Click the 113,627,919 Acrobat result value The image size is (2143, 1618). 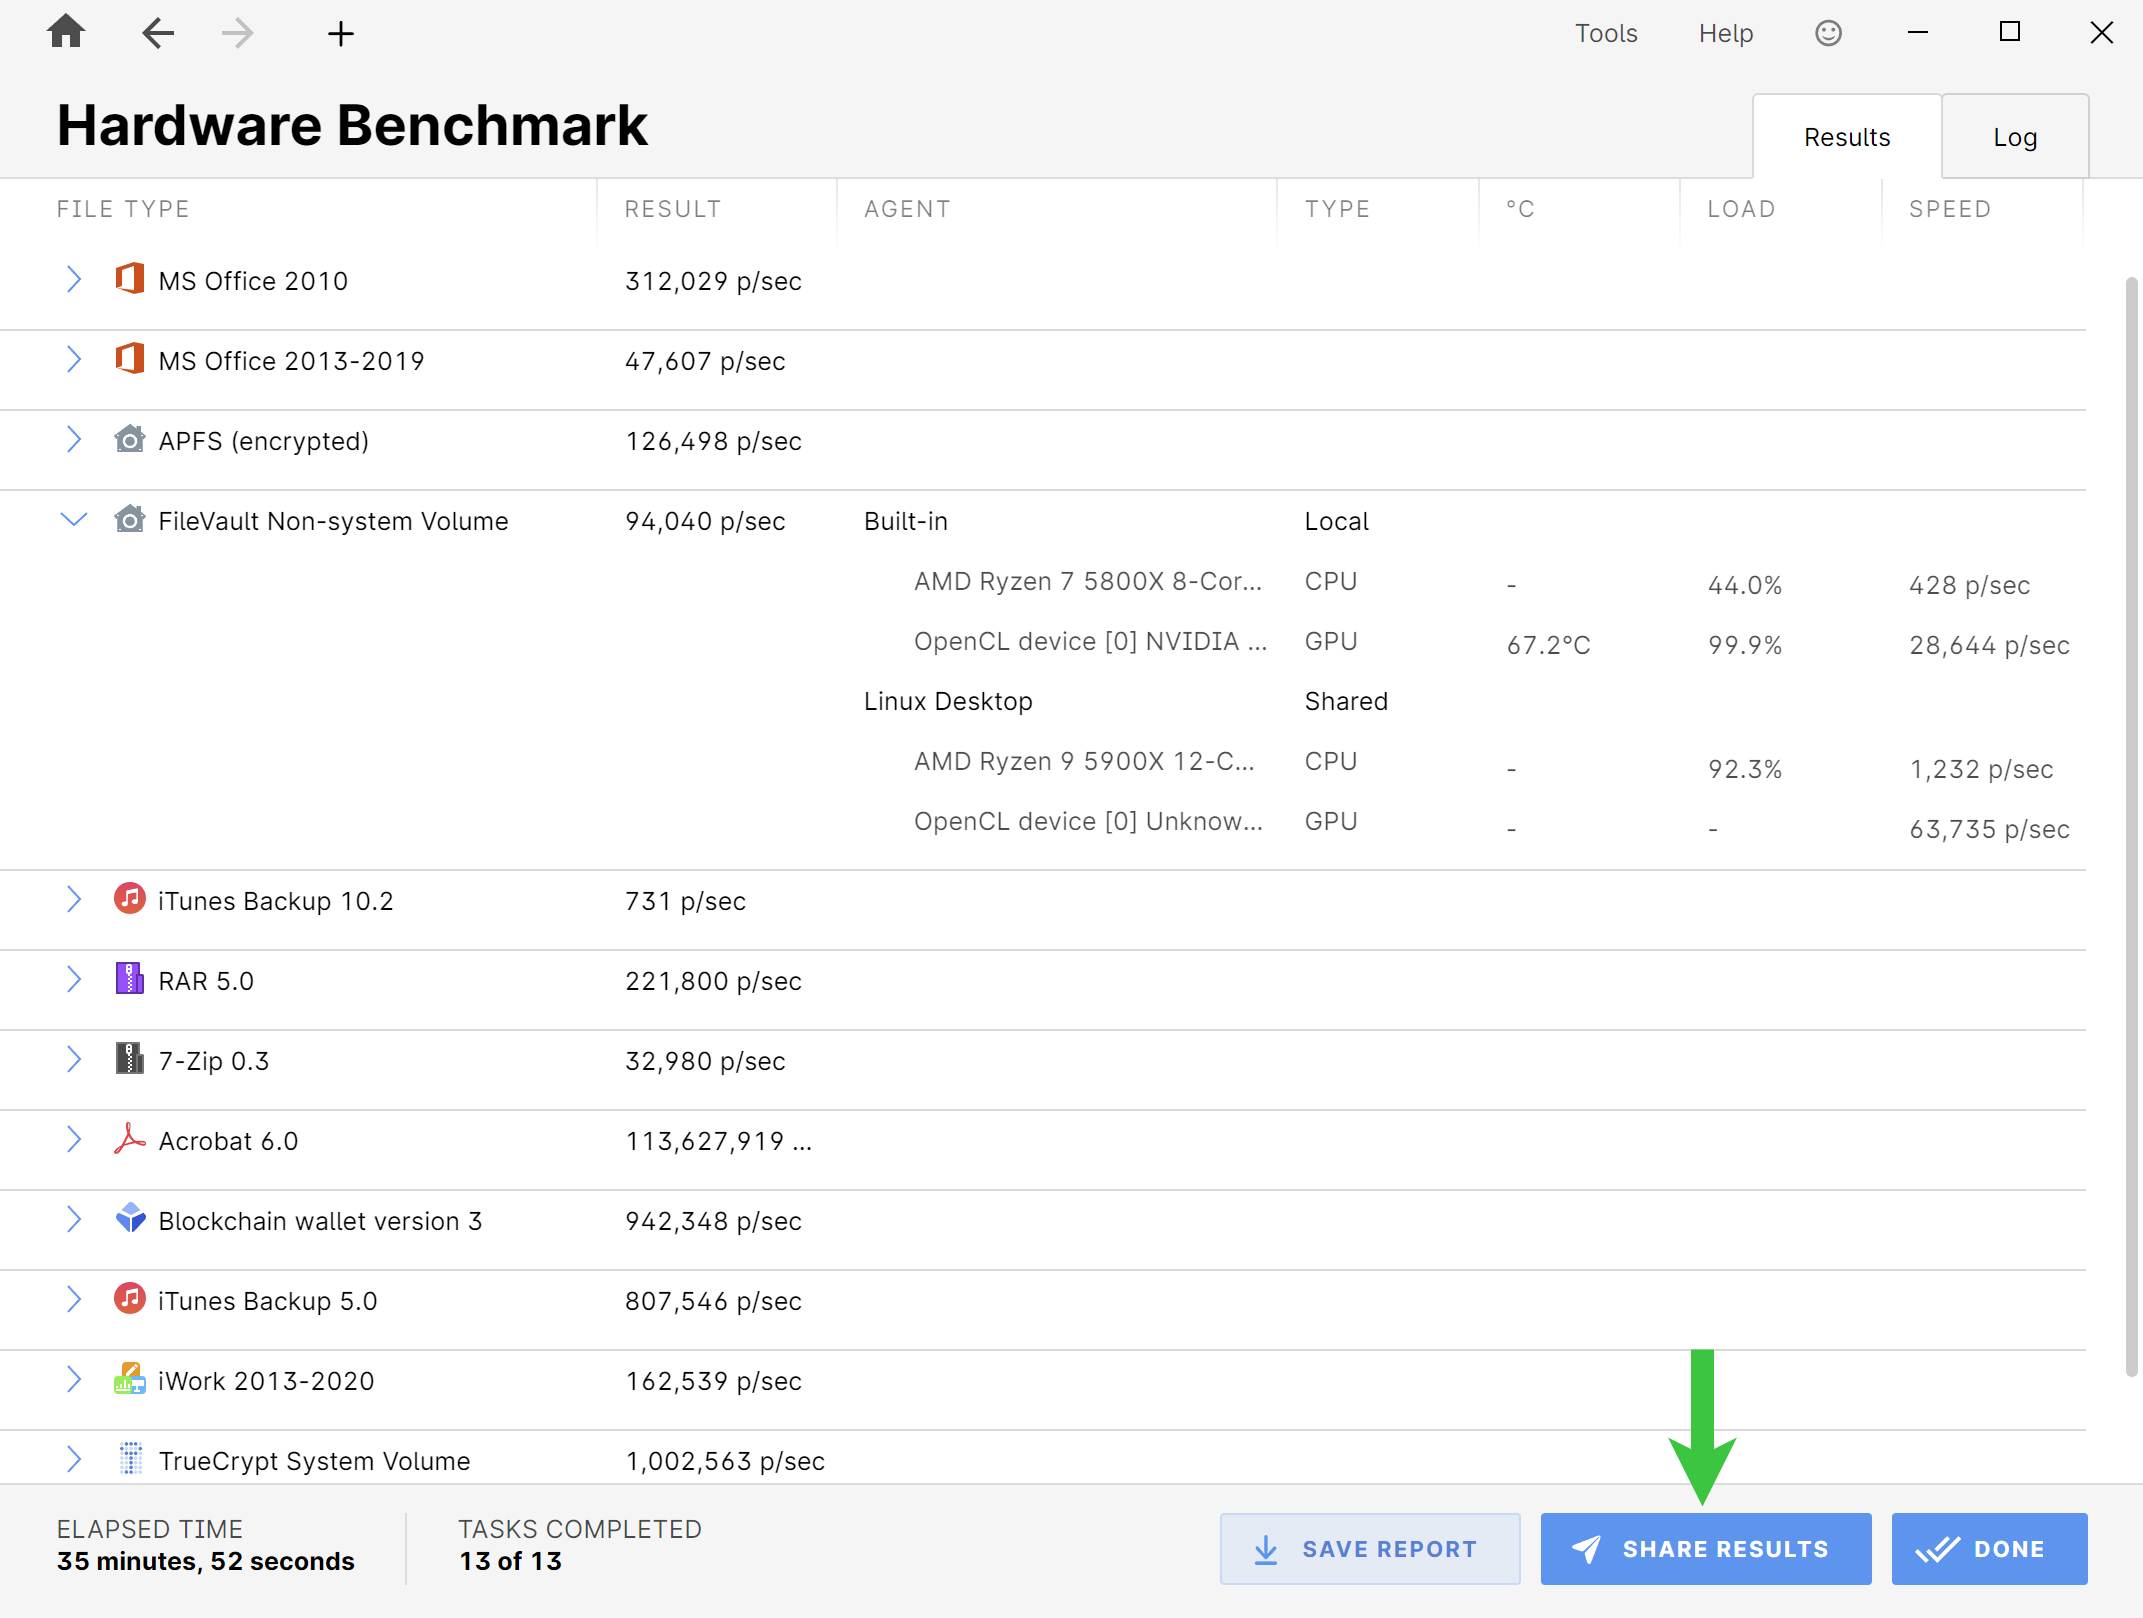718,1141
